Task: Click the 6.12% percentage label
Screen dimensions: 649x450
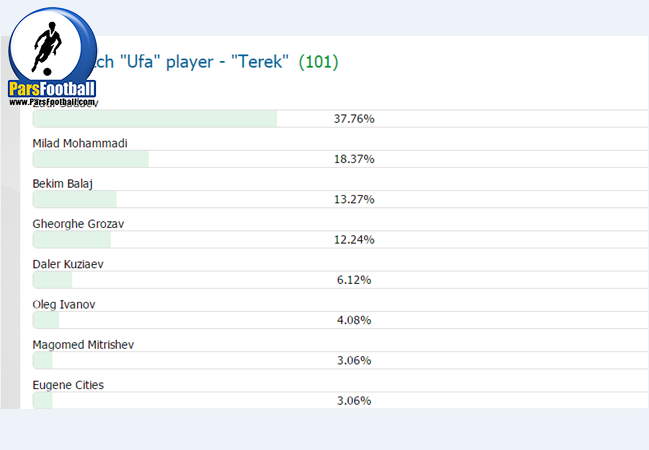Action: pos(354,280)
